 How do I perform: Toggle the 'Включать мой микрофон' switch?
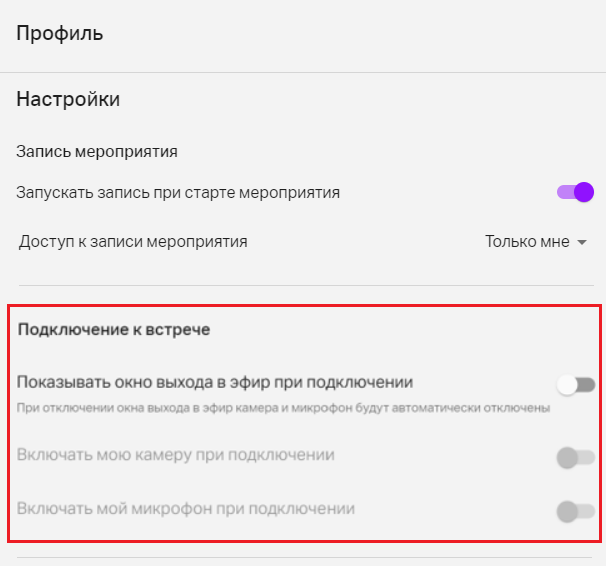[575, 512]
